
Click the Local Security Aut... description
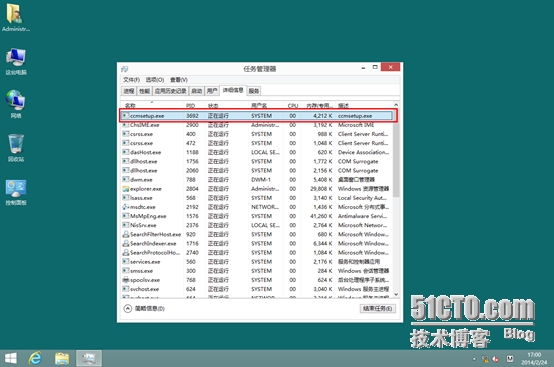point(362,198)
